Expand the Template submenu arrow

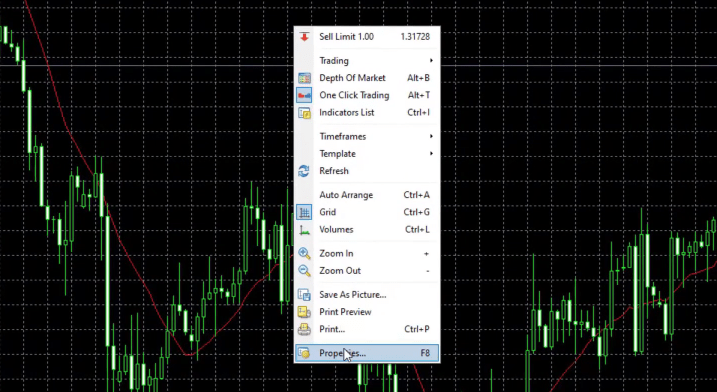point(431,154)
